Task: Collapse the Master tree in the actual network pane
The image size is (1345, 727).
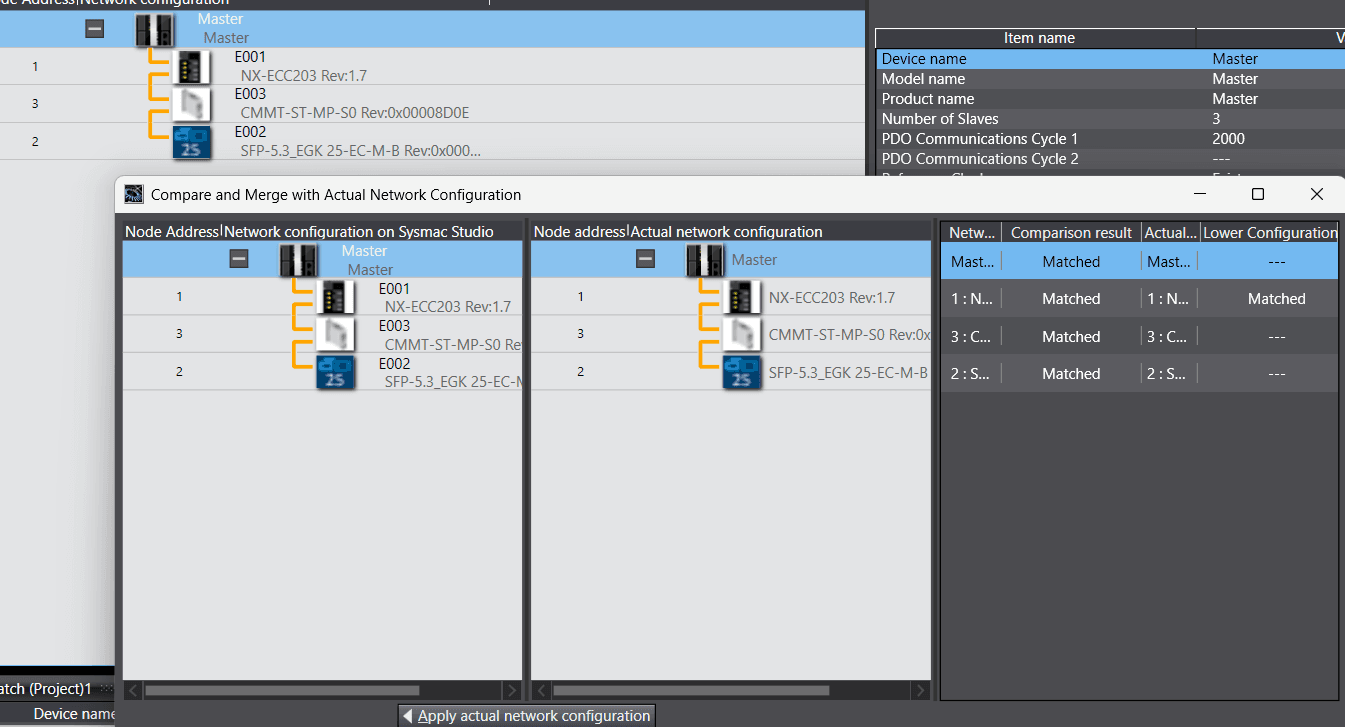Action: pos(645,257)
